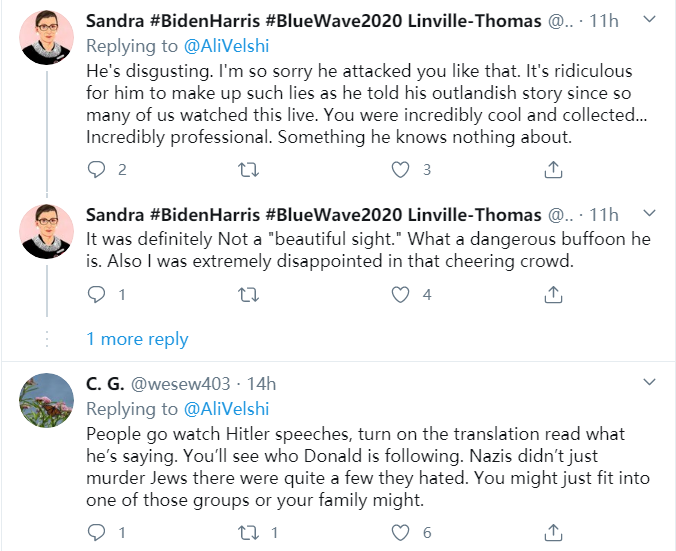
Task: Open more options for "beautiful sight" tweet
Action: tap(649, 213)
